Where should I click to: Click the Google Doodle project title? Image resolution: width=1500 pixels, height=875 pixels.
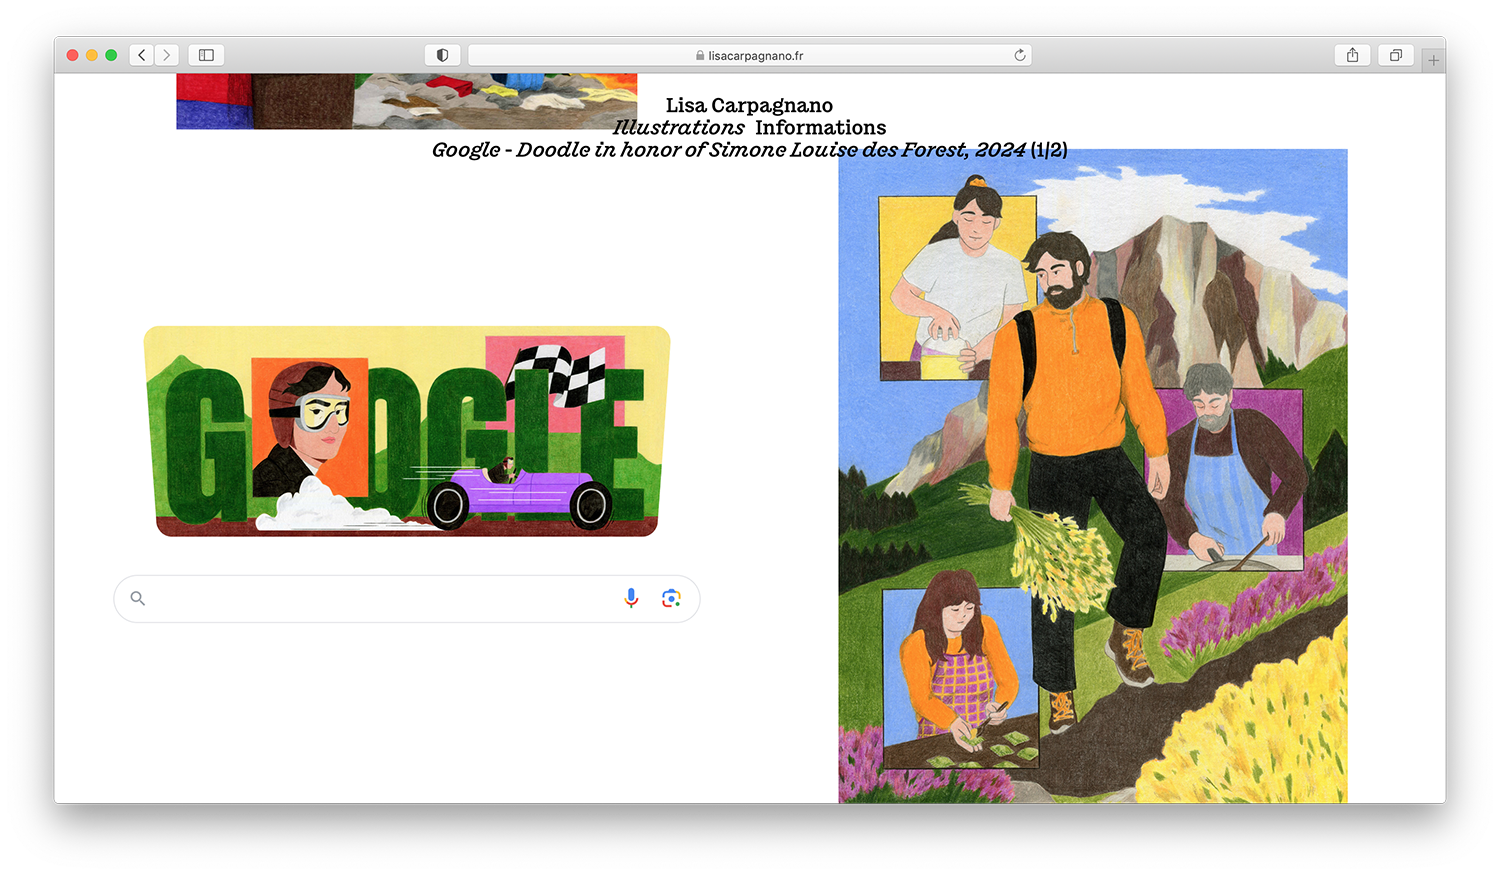pyautogui.click(x=728, y=150)
